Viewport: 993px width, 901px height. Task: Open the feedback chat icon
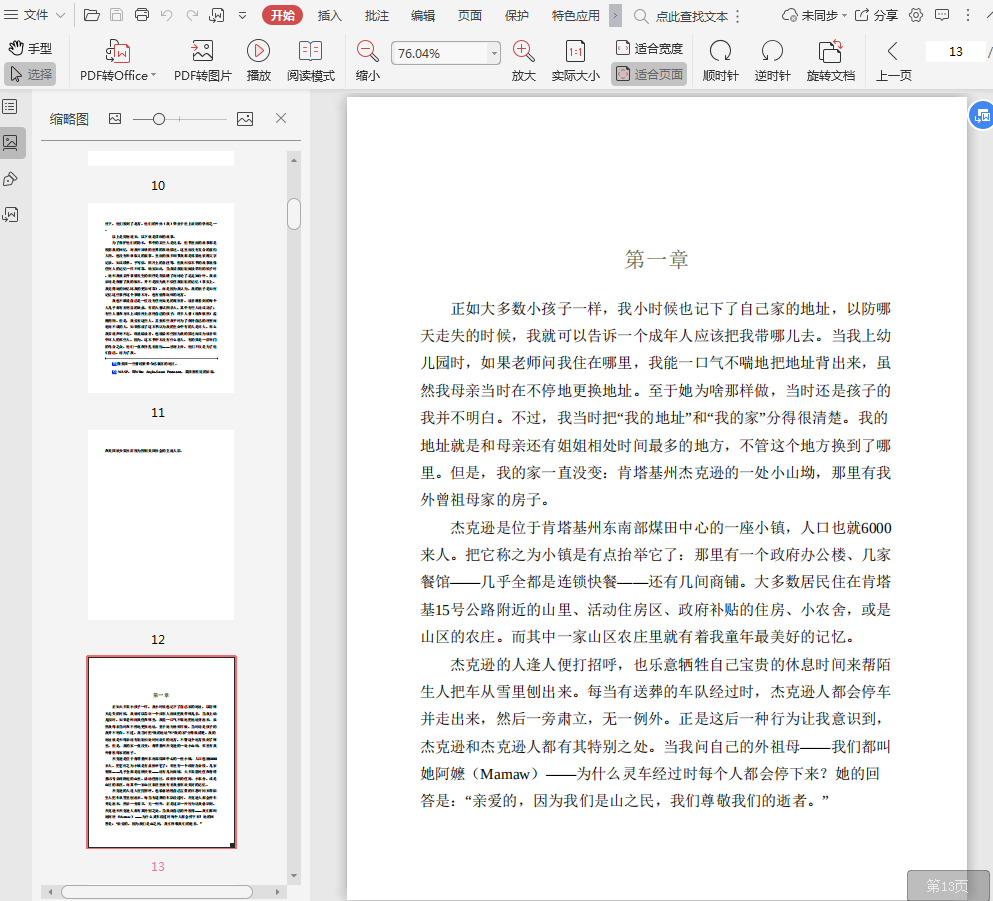pos(942,15)
